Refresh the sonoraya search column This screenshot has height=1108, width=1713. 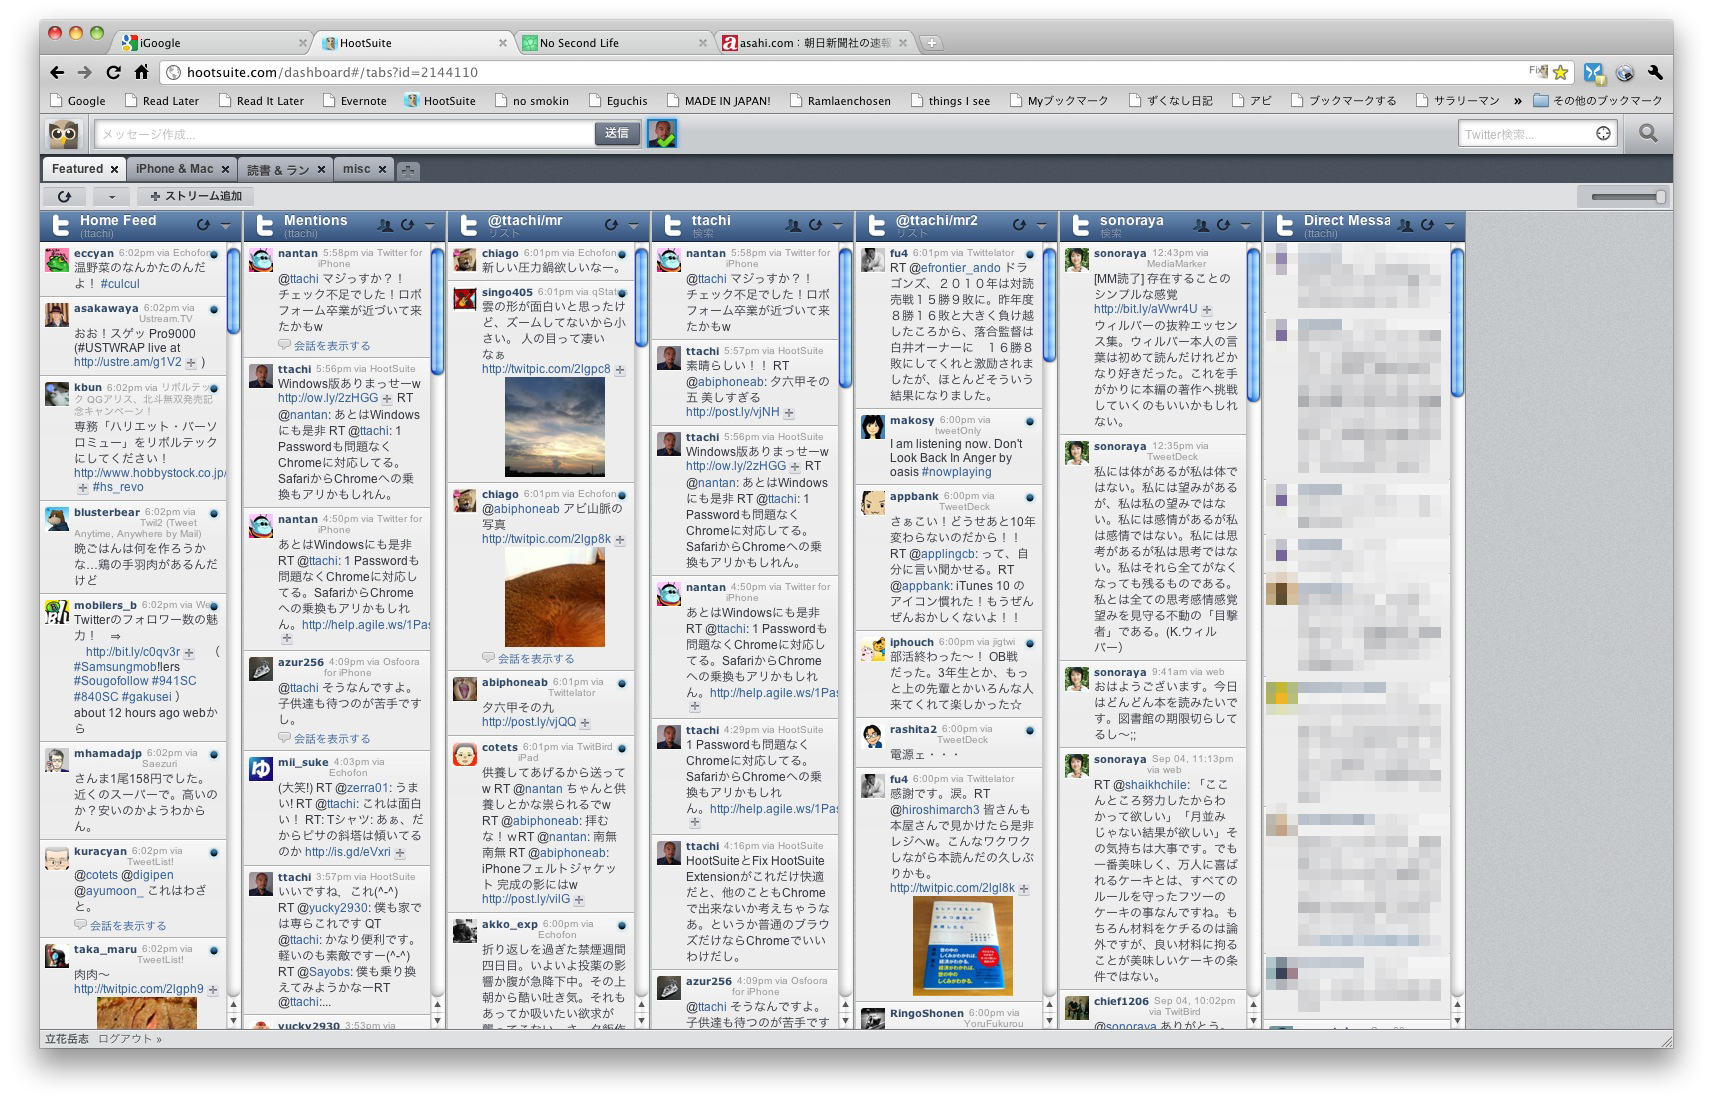click(1222, 225)
